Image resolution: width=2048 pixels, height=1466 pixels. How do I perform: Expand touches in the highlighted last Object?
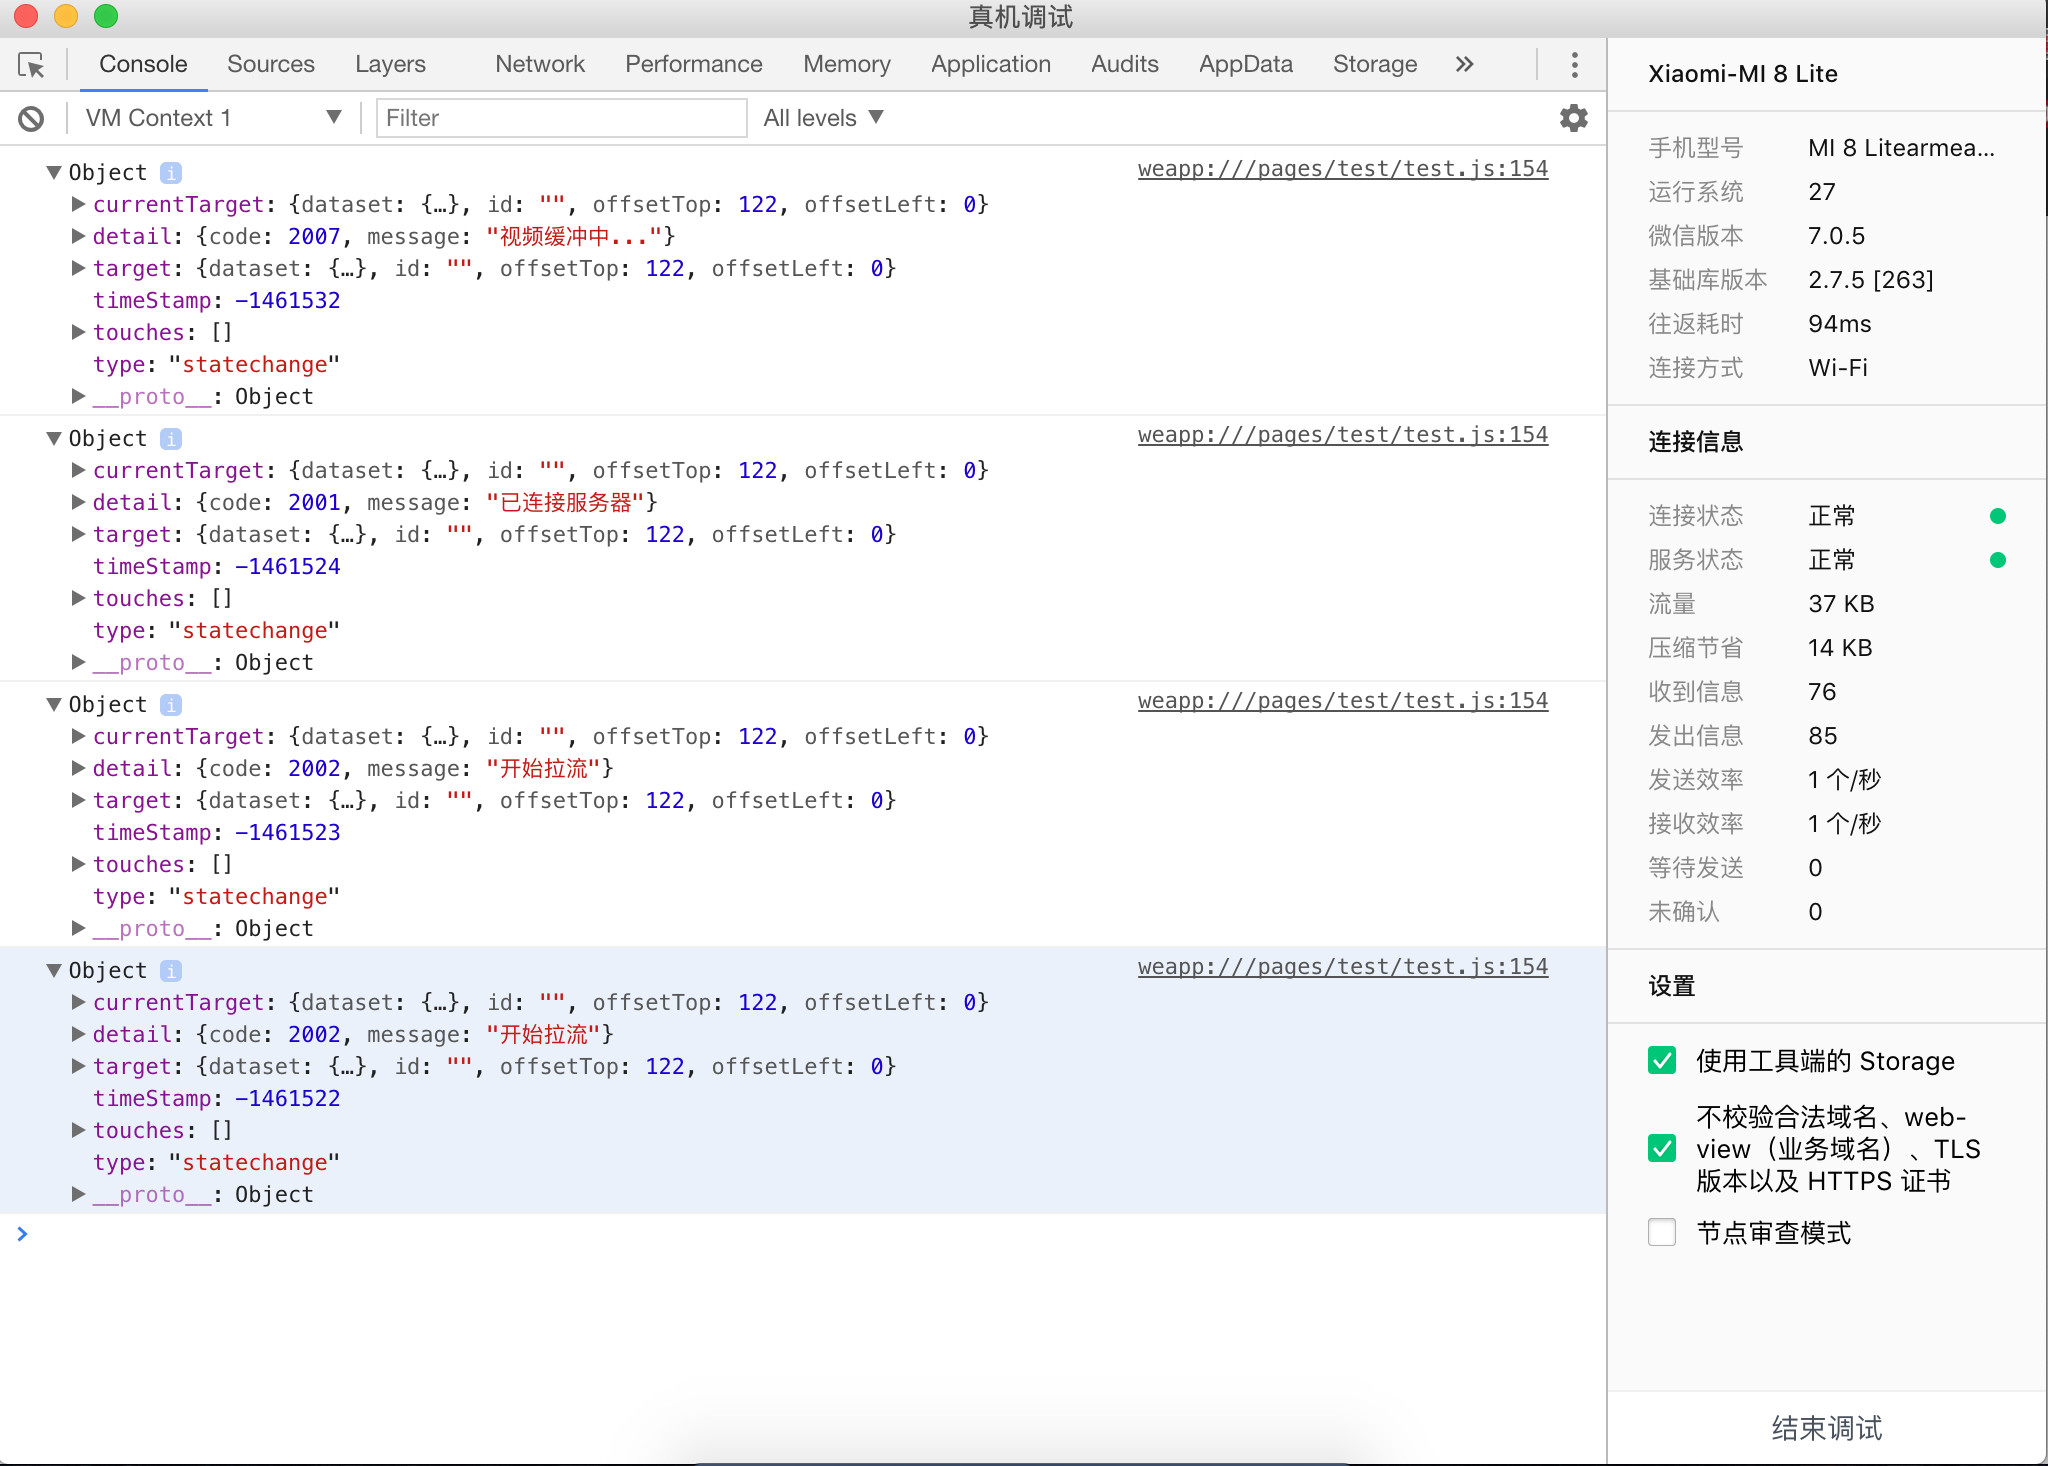pos(78,1130)
